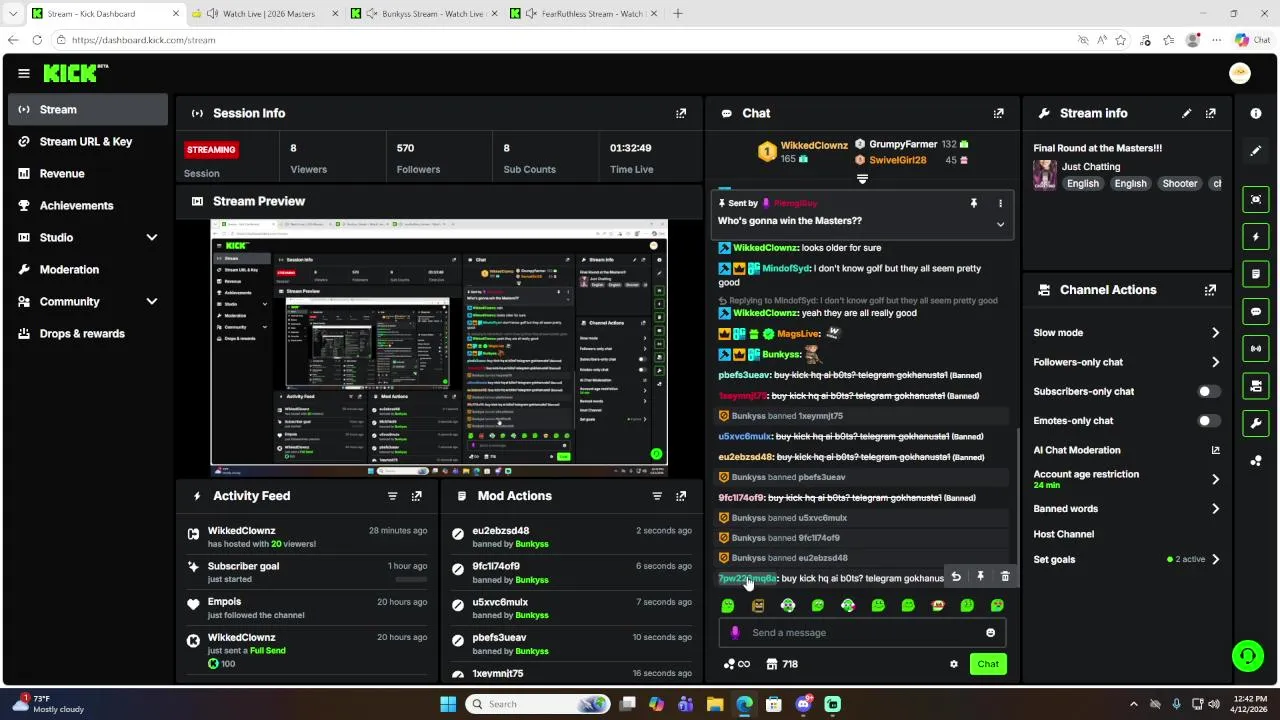1280x720 pixels.
Task: Select the lightning activity widget icon in rail
Action: (1256, 237)
